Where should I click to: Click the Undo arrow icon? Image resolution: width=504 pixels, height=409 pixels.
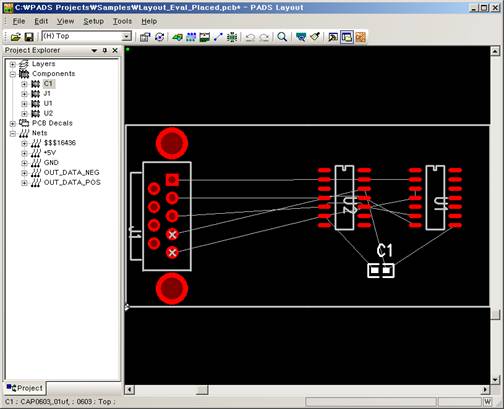click(250, 37)
